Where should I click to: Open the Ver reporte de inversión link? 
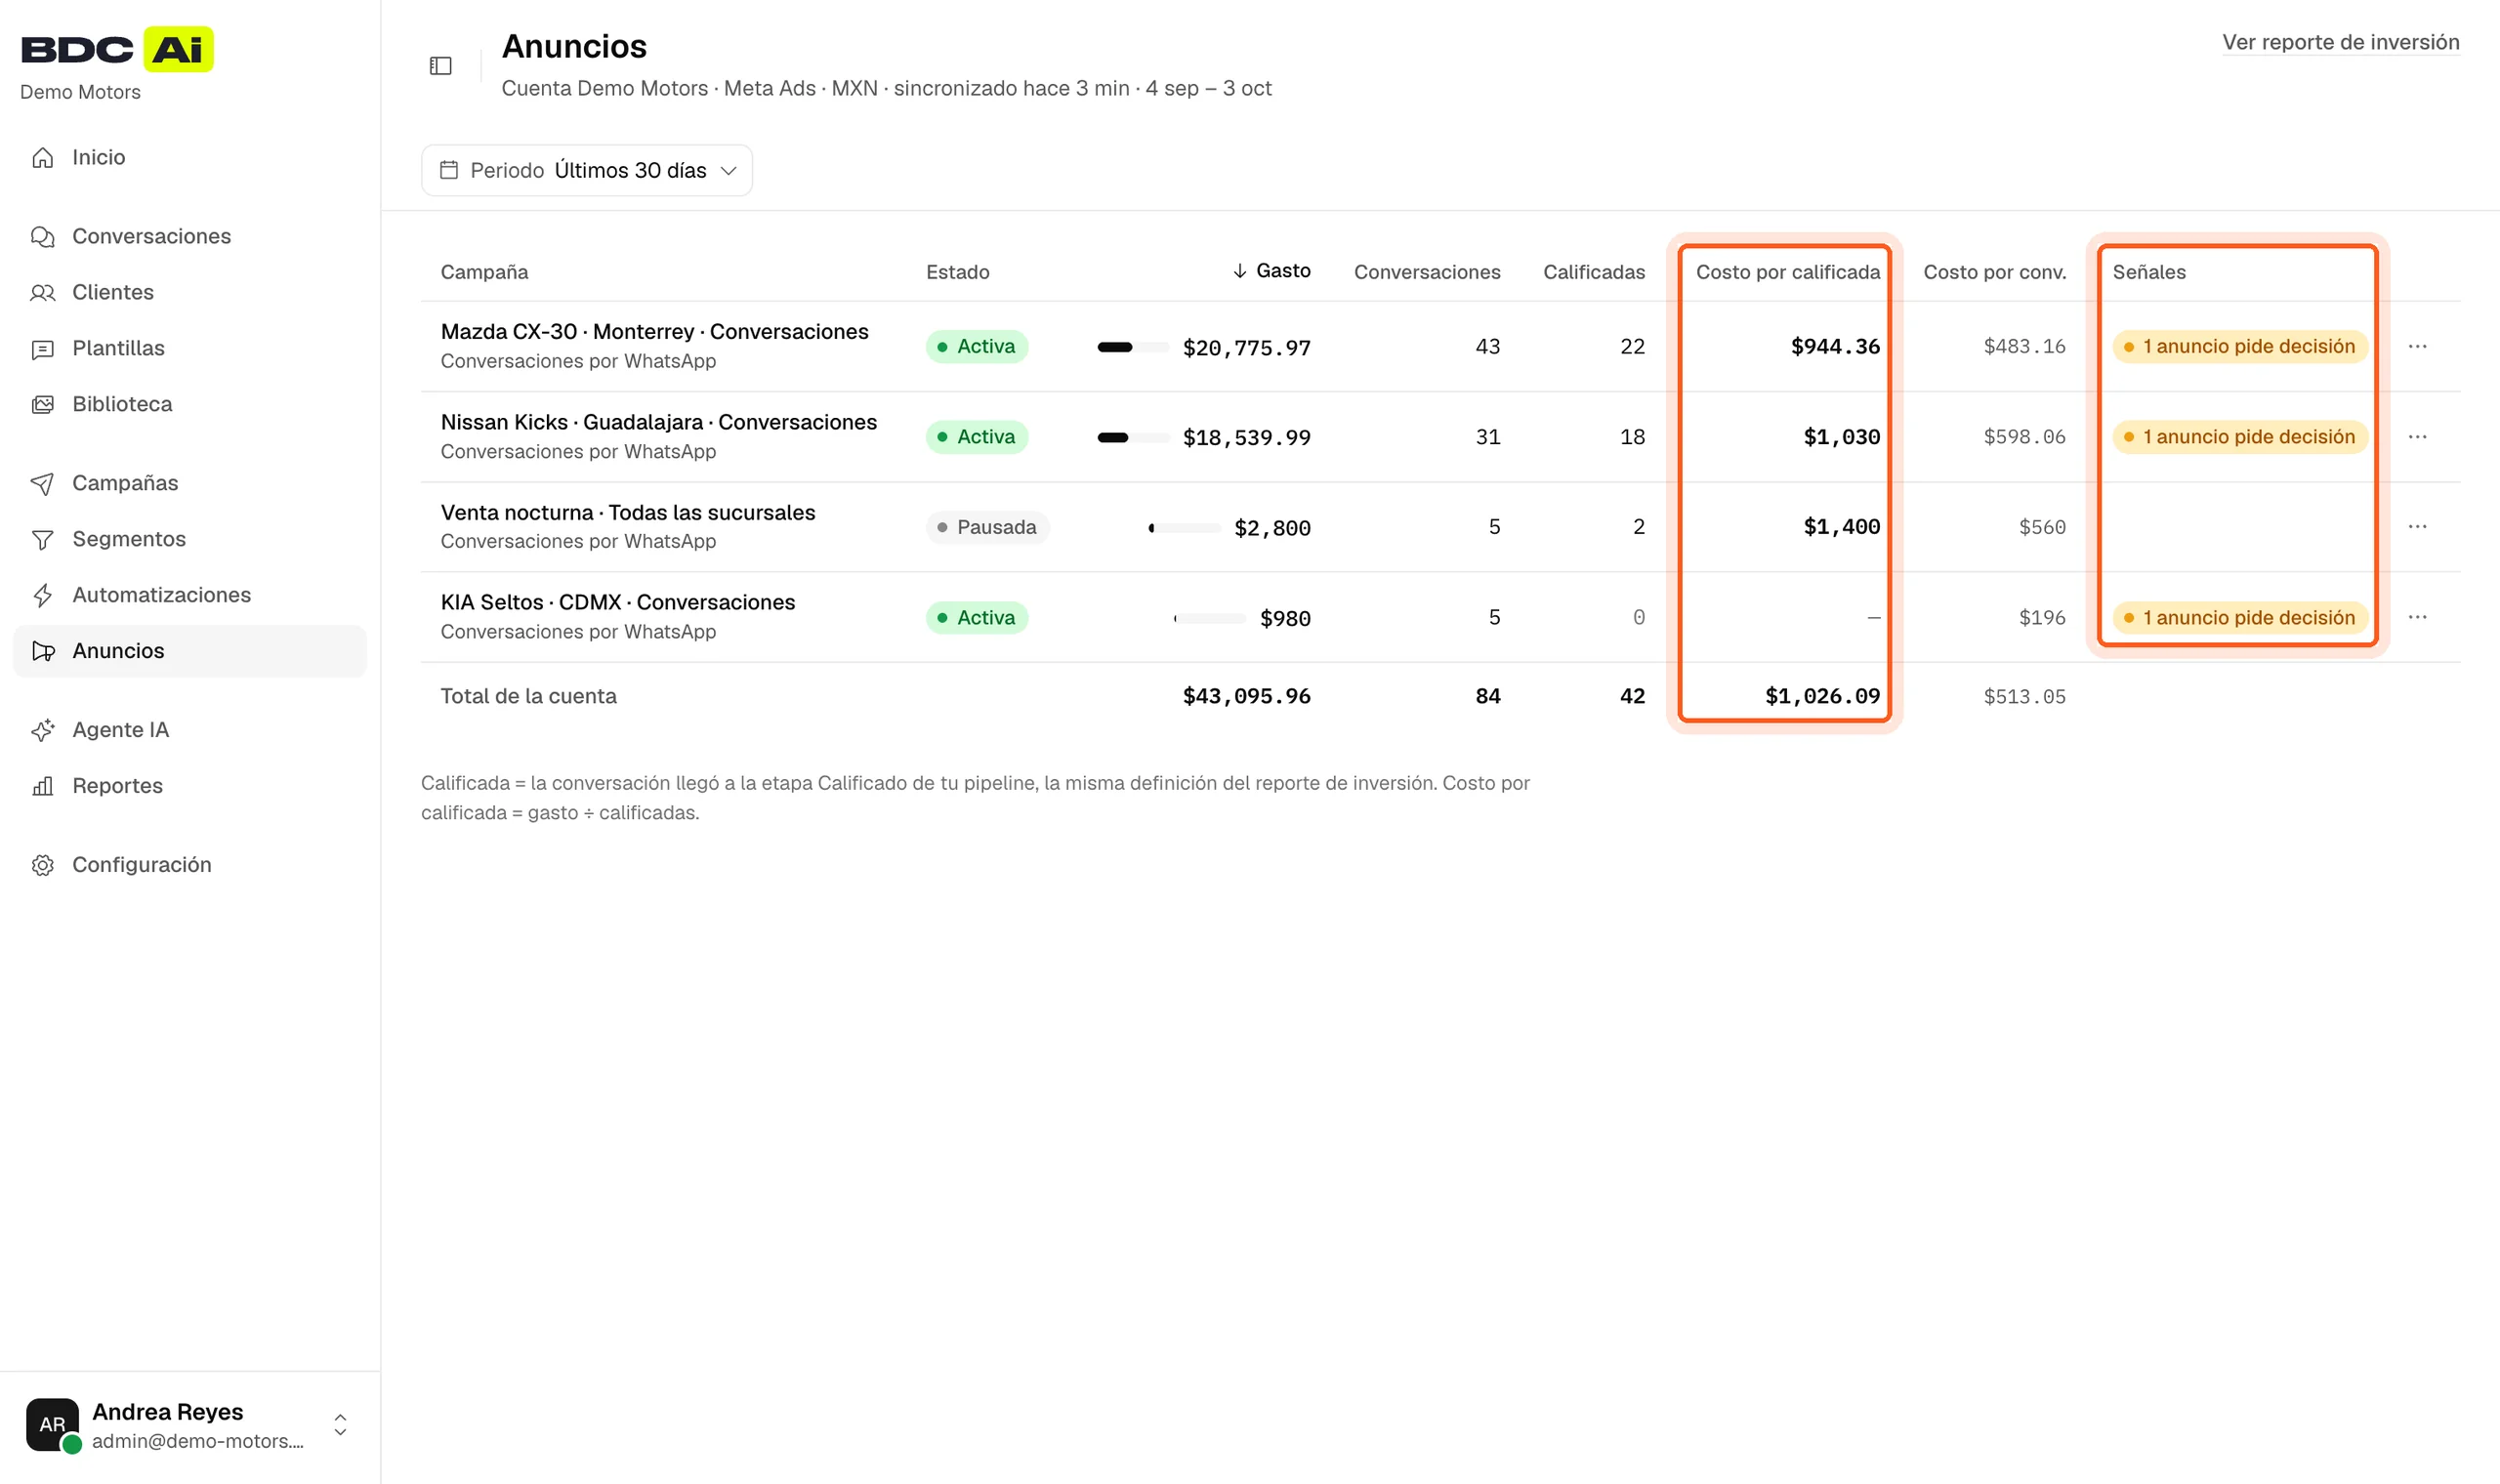click(x=2340, y=42)
